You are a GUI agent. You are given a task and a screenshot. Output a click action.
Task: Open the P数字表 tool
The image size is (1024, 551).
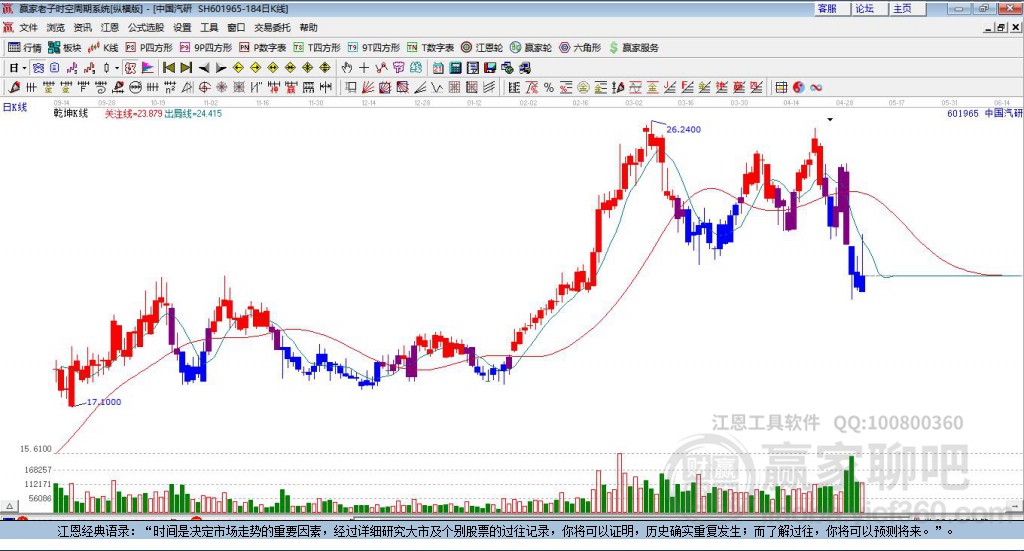click(x=263, y=48)
